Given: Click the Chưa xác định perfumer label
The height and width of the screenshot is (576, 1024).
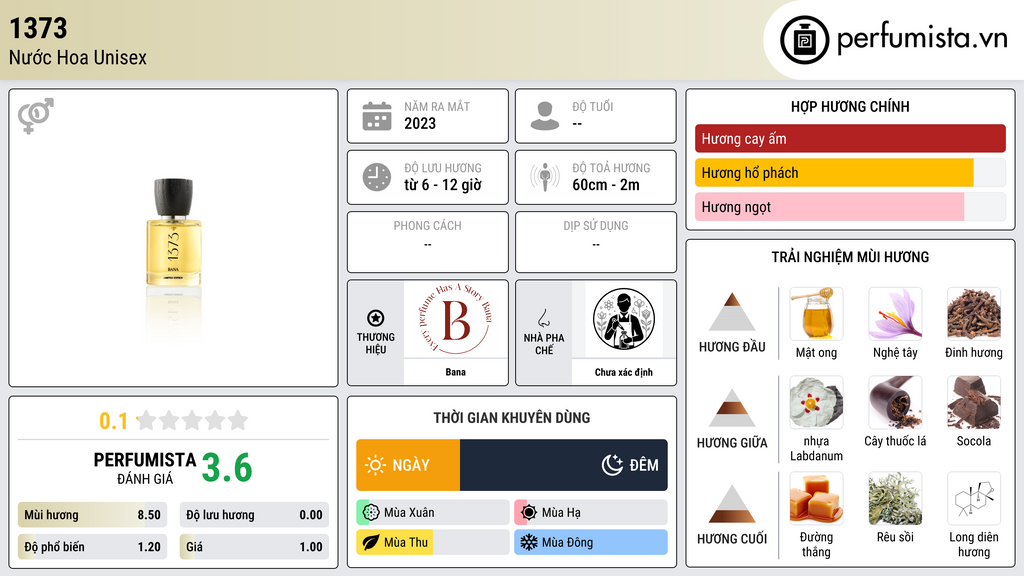Looking at the screenshot, I should [624, 372].
